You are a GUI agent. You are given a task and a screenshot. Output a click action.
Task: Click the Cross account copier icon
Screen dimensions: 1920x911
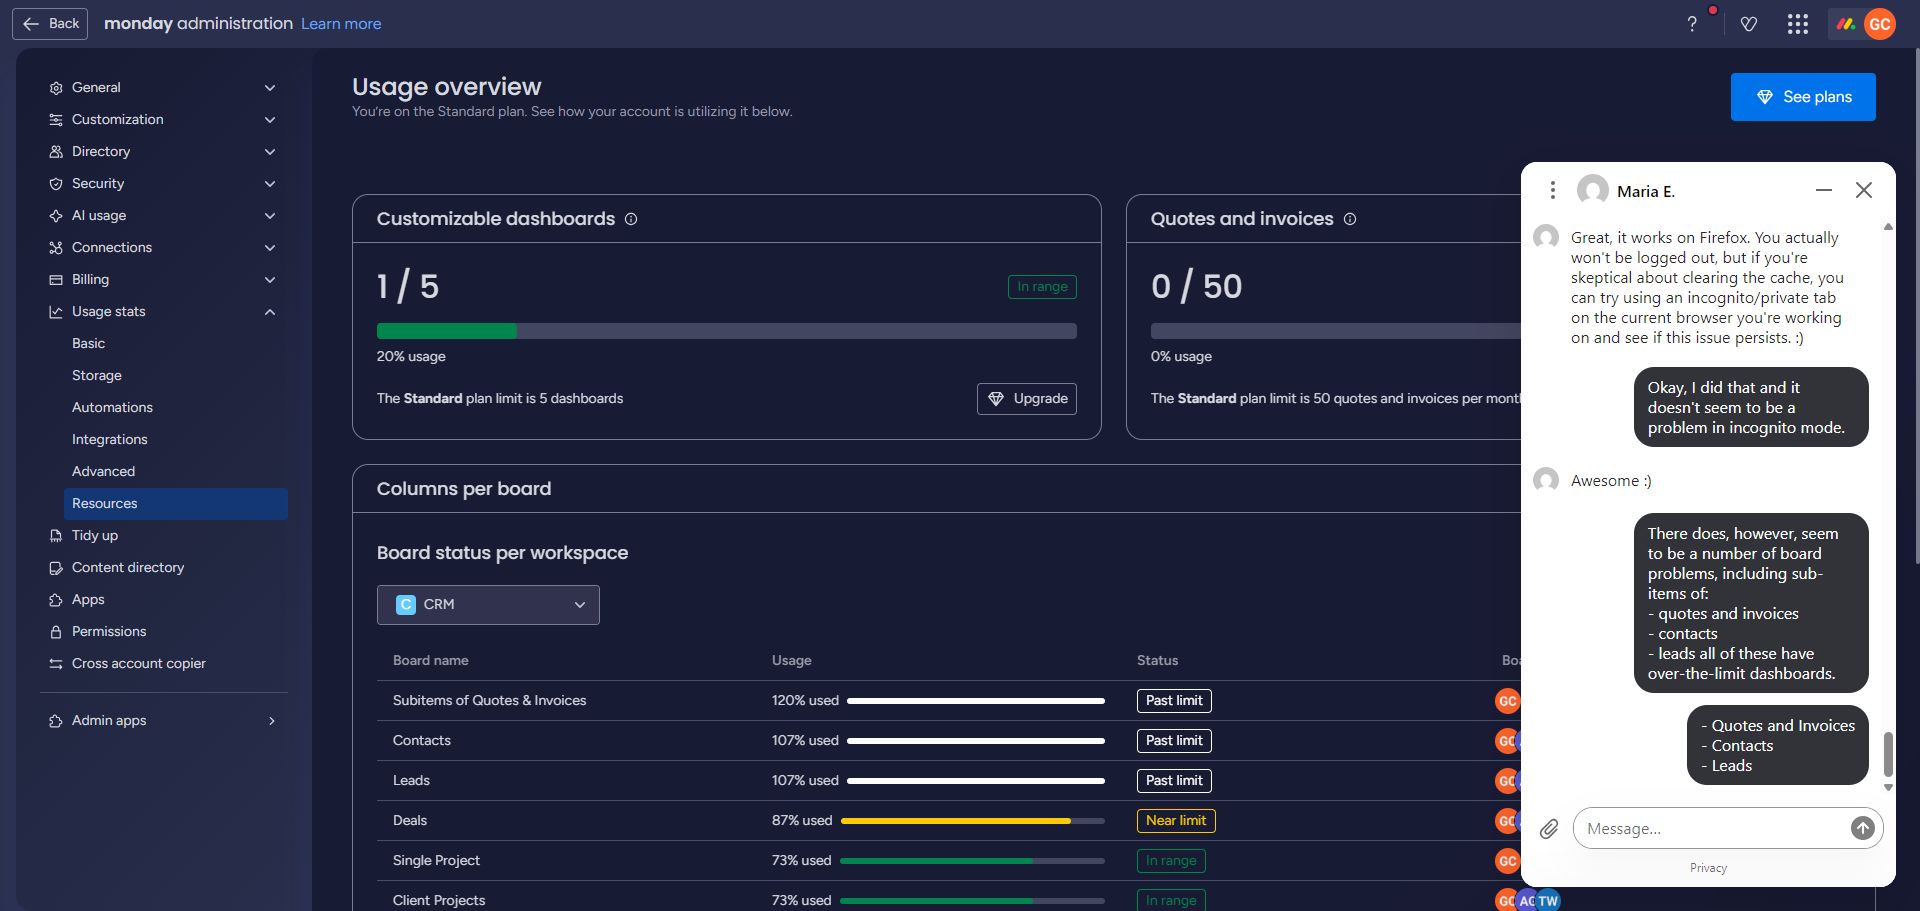click(x=56, y=664)
